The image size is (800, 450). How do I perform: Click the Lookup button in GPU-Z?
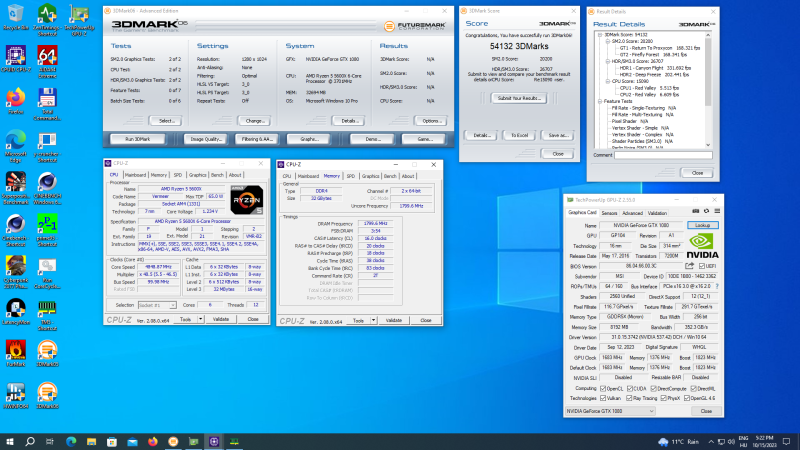point(703,225)
